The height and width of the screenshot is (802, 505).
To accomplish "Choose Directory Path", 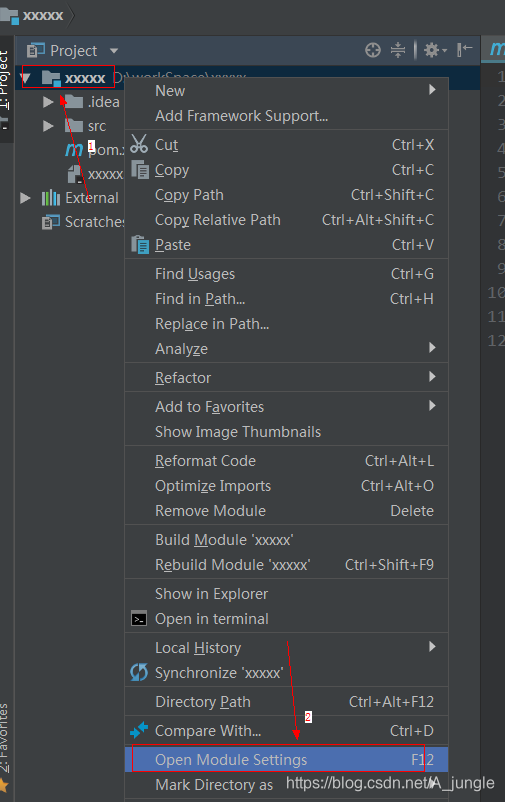I will [x=287, y=702].
